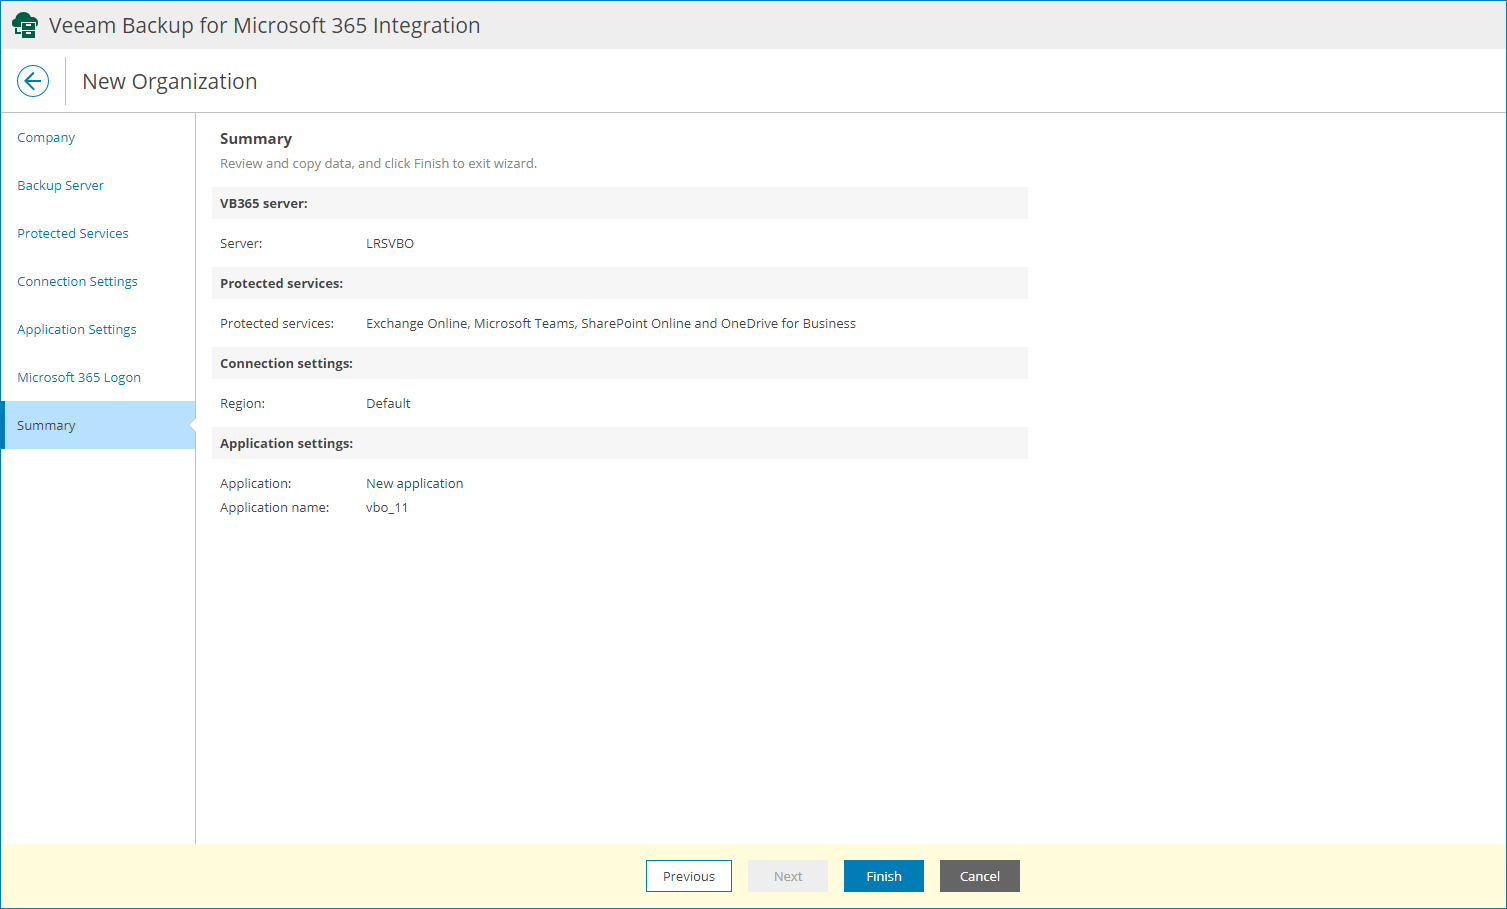Click the Default region value

tap(388, 403)
